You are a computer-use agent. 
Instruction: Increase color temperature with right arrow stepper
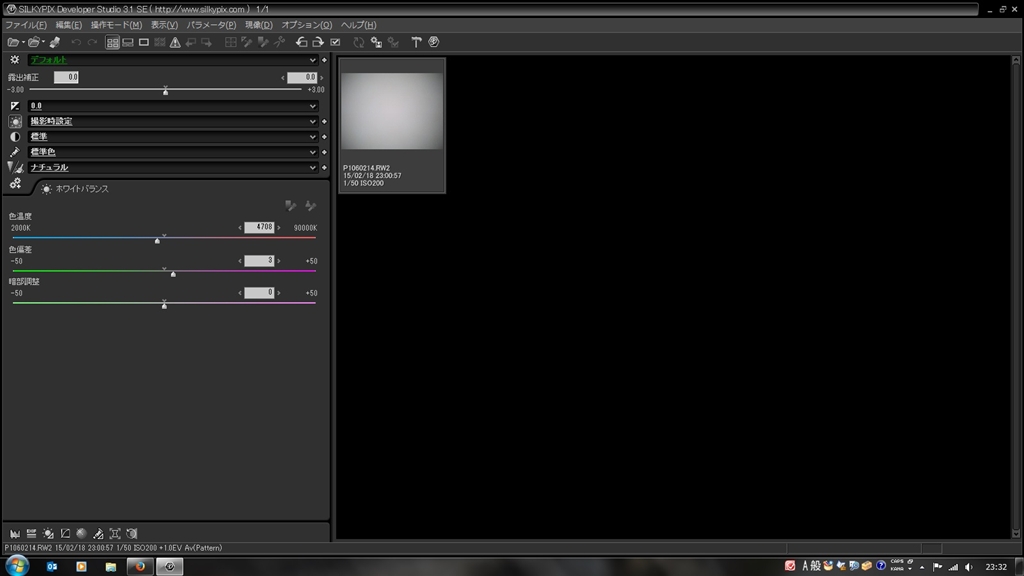tap(279, 228)
